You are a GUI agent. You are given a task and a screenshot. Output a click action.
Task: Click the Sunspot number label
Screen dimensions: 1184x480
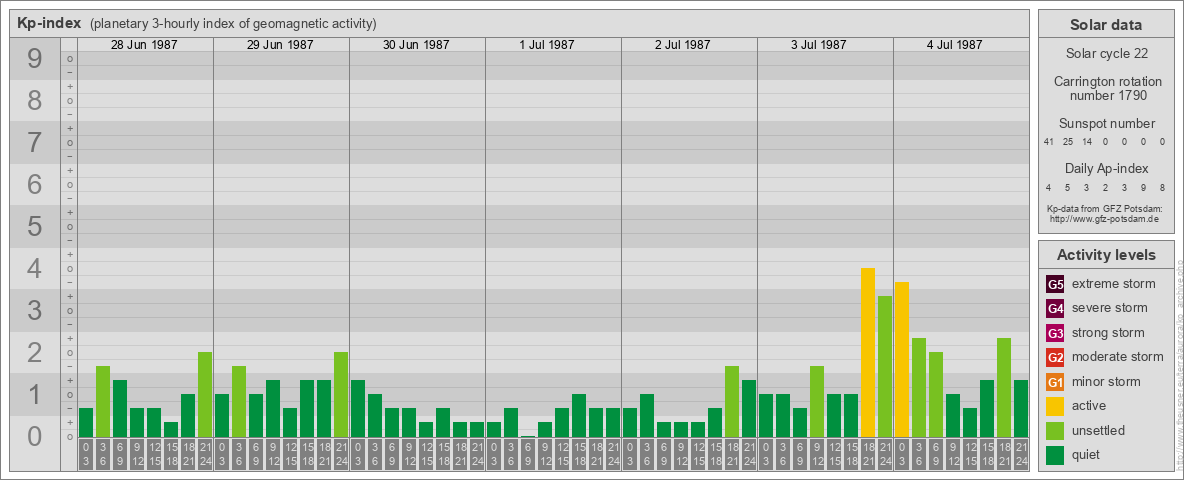[1105, 124]
